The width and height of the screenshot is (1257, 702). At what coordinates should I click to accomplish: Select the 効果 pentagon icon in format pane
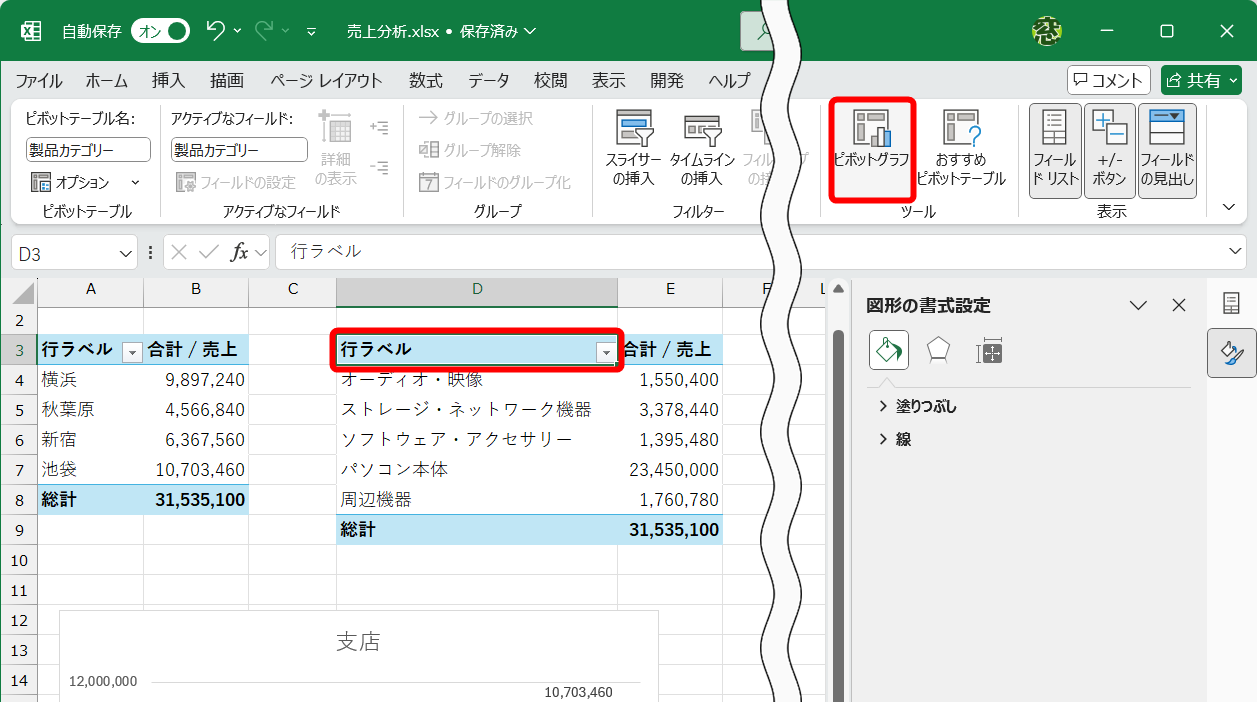938,351
